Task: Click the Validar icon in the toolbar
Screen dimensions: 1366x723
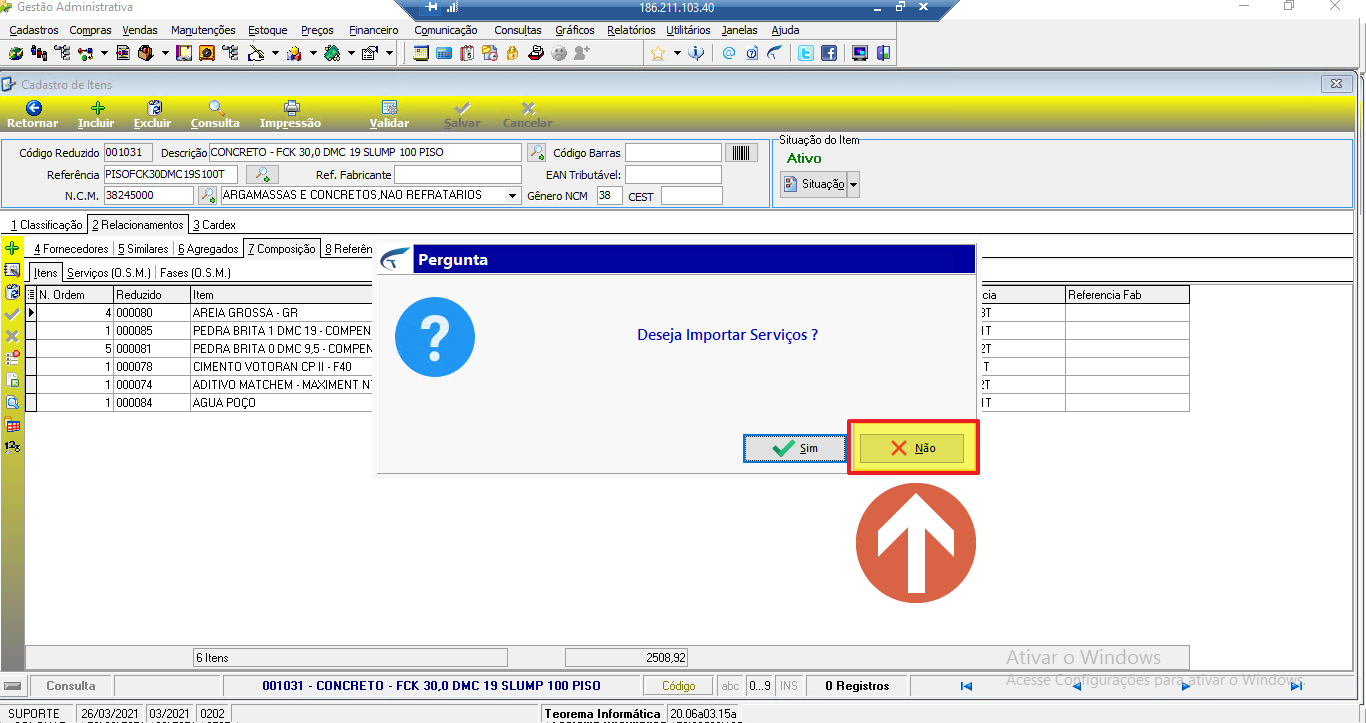Action: tap(389, 108)
